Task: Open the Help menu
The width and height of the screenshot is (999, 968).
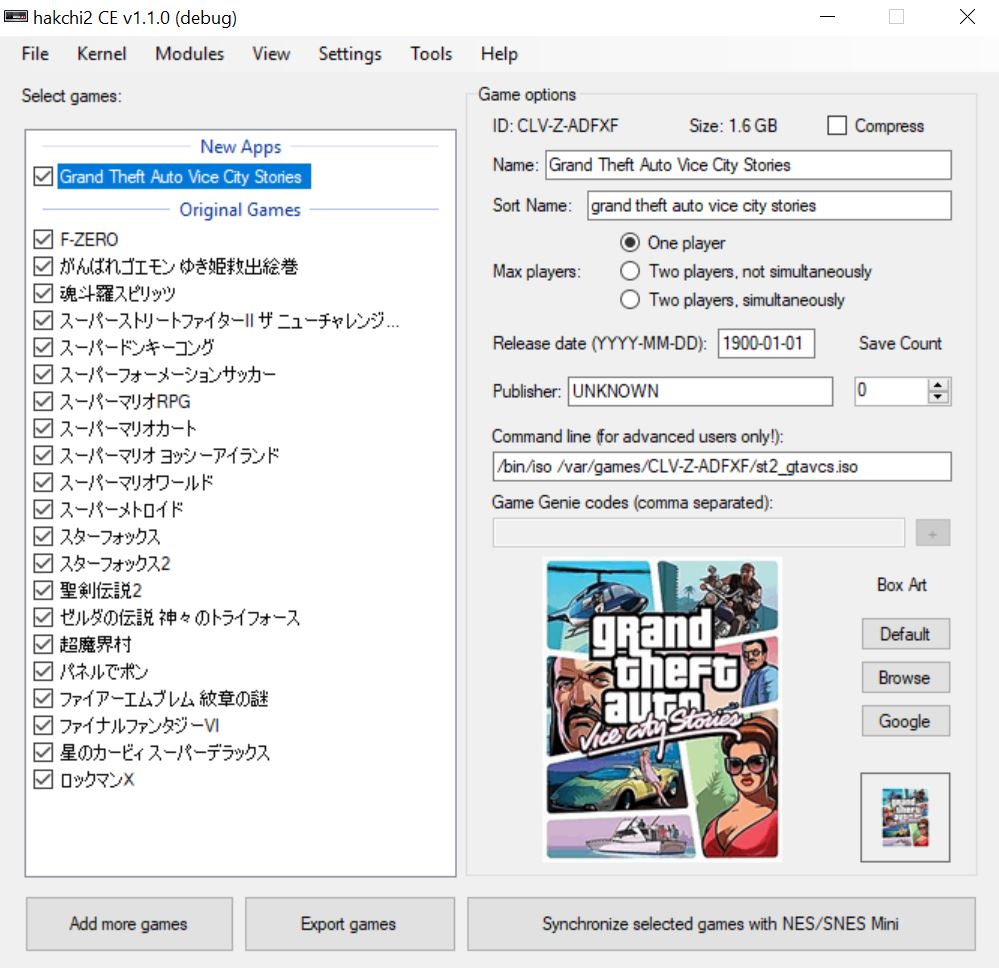Action: tap(499, 54)
